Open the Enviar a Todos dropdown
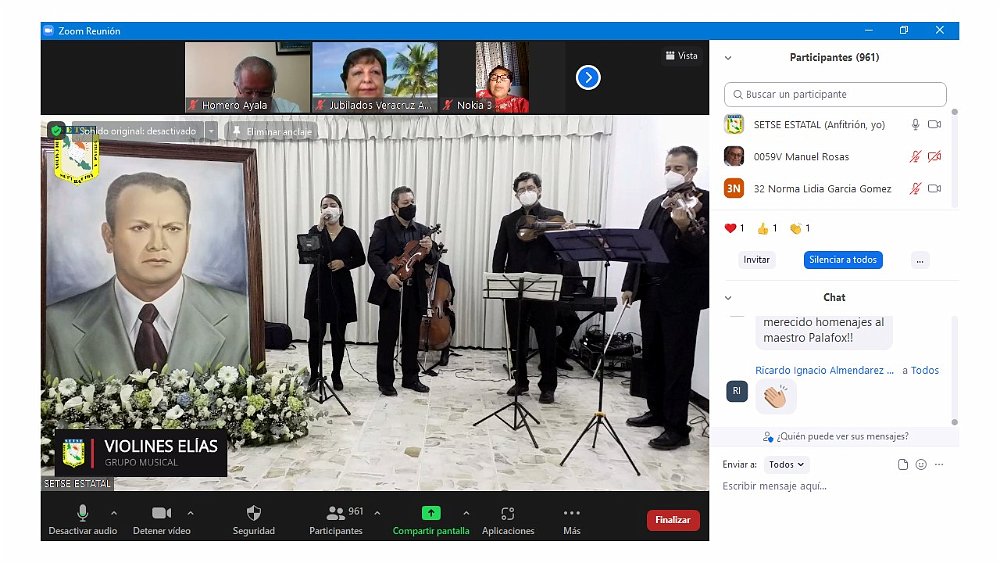1000x563 pixels. tap(786, 465)
